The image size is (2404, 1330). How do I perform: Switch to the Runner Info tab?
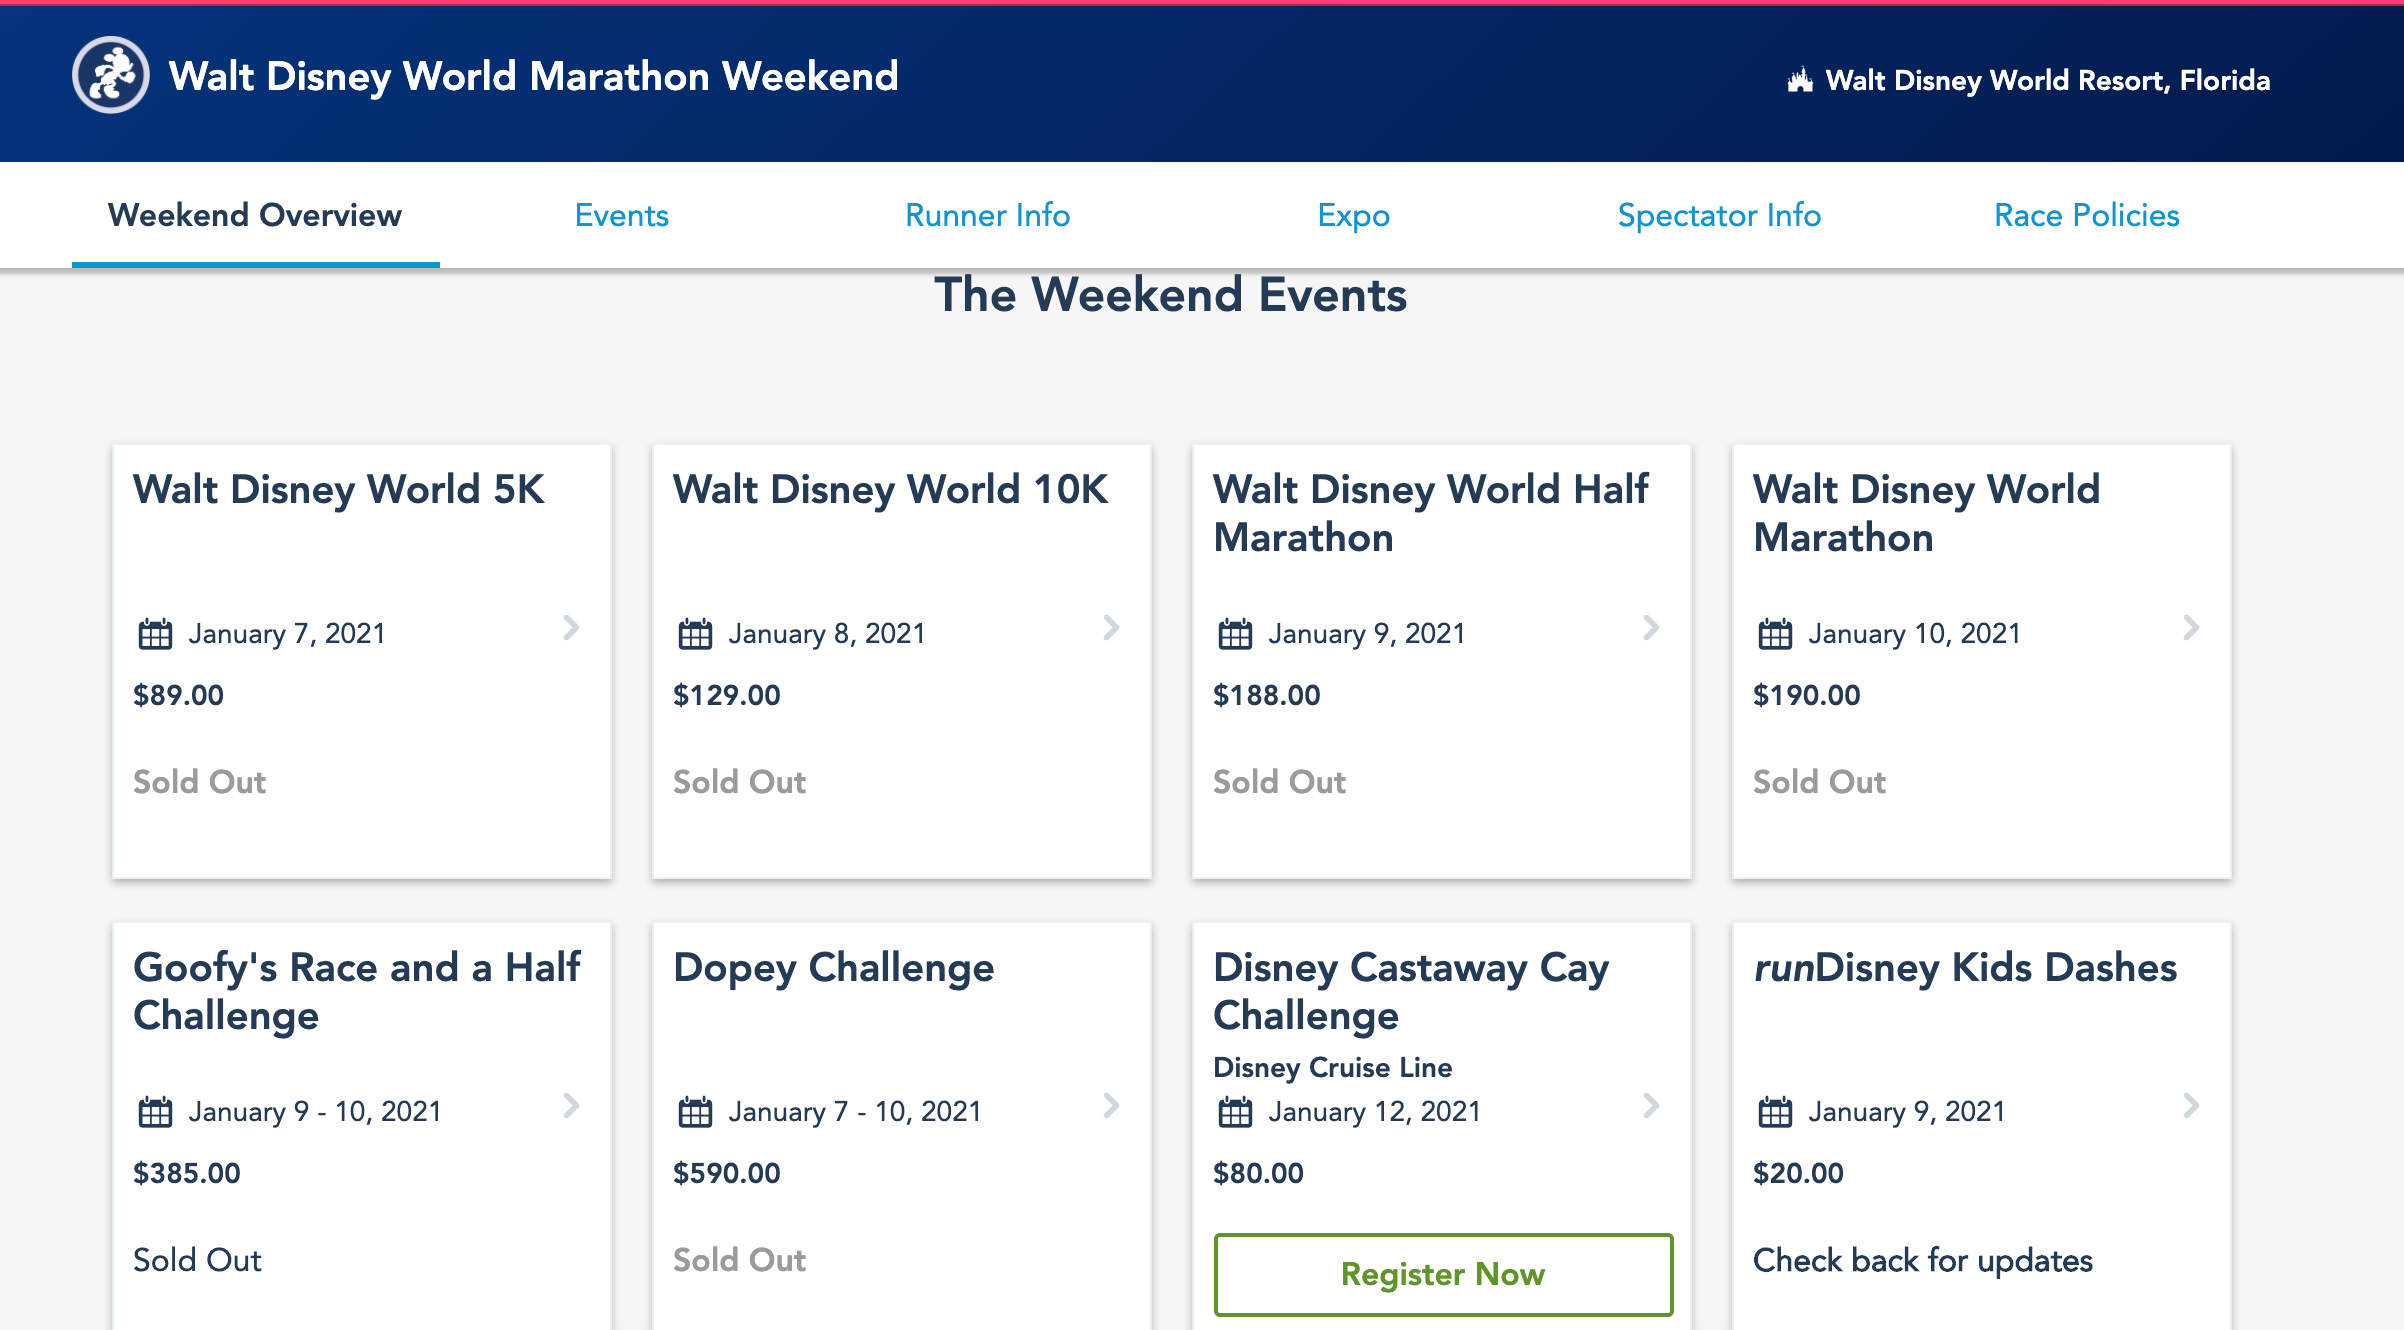tap(987, 215)
